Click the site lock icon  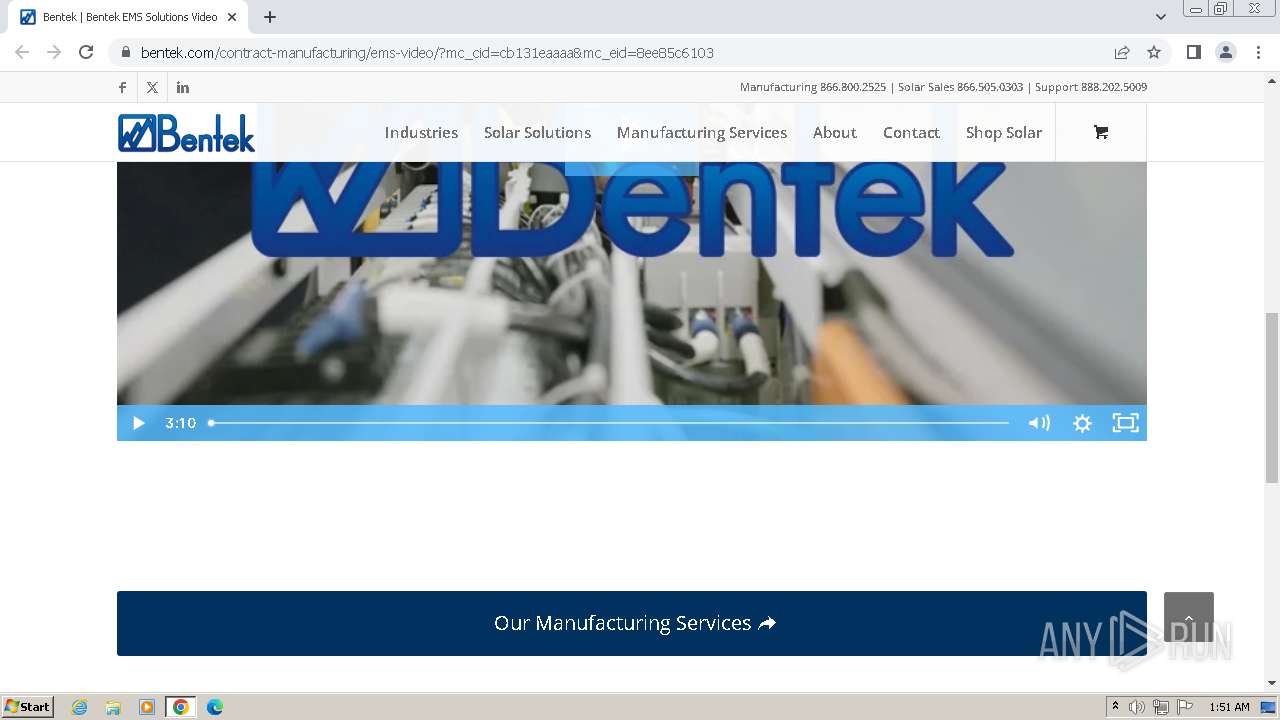point(125,52)
